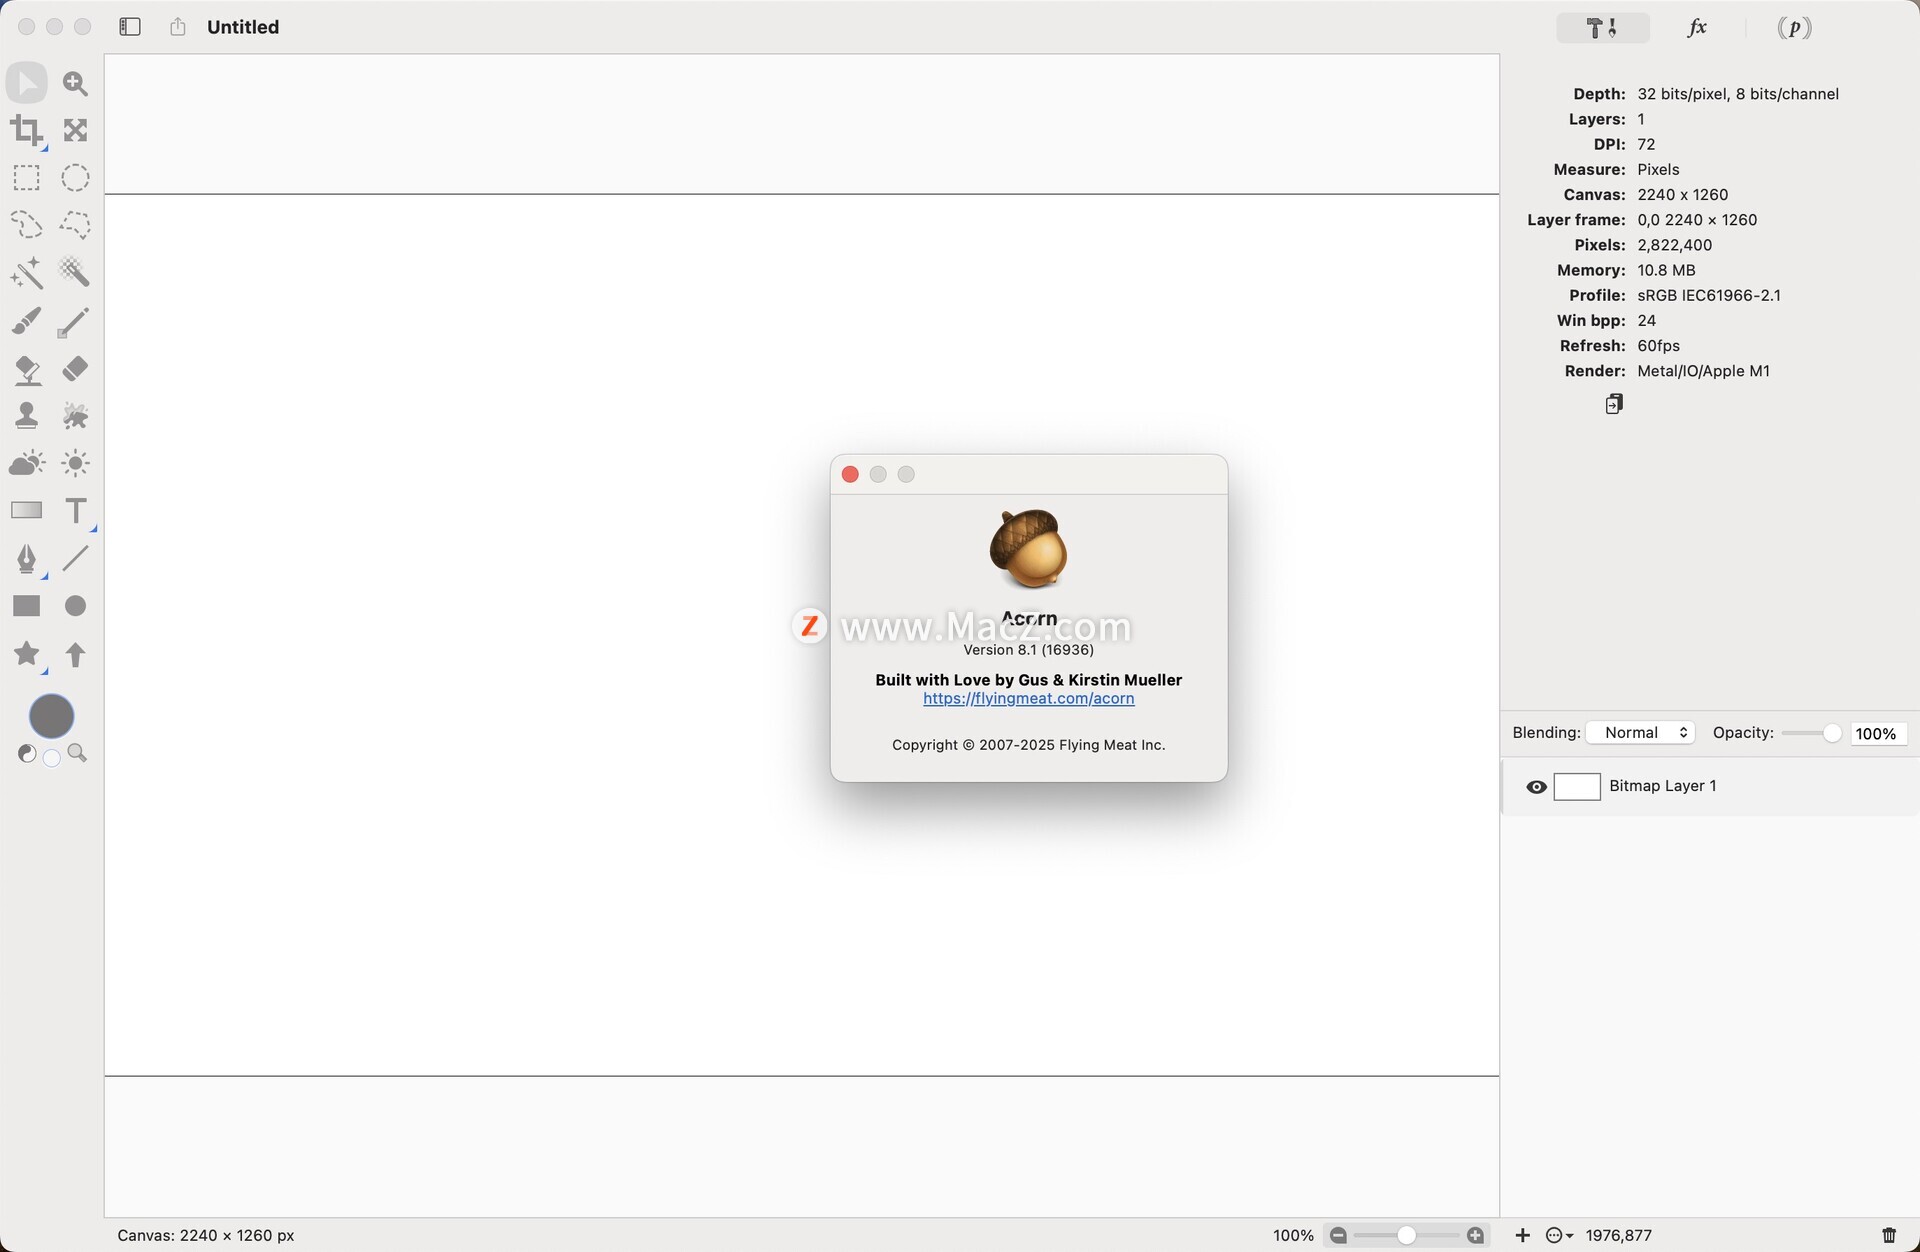The height and width of the screenshot is (1252, 1920).
Task: Select the Arrow shape tool
Action: click(75, 654)
